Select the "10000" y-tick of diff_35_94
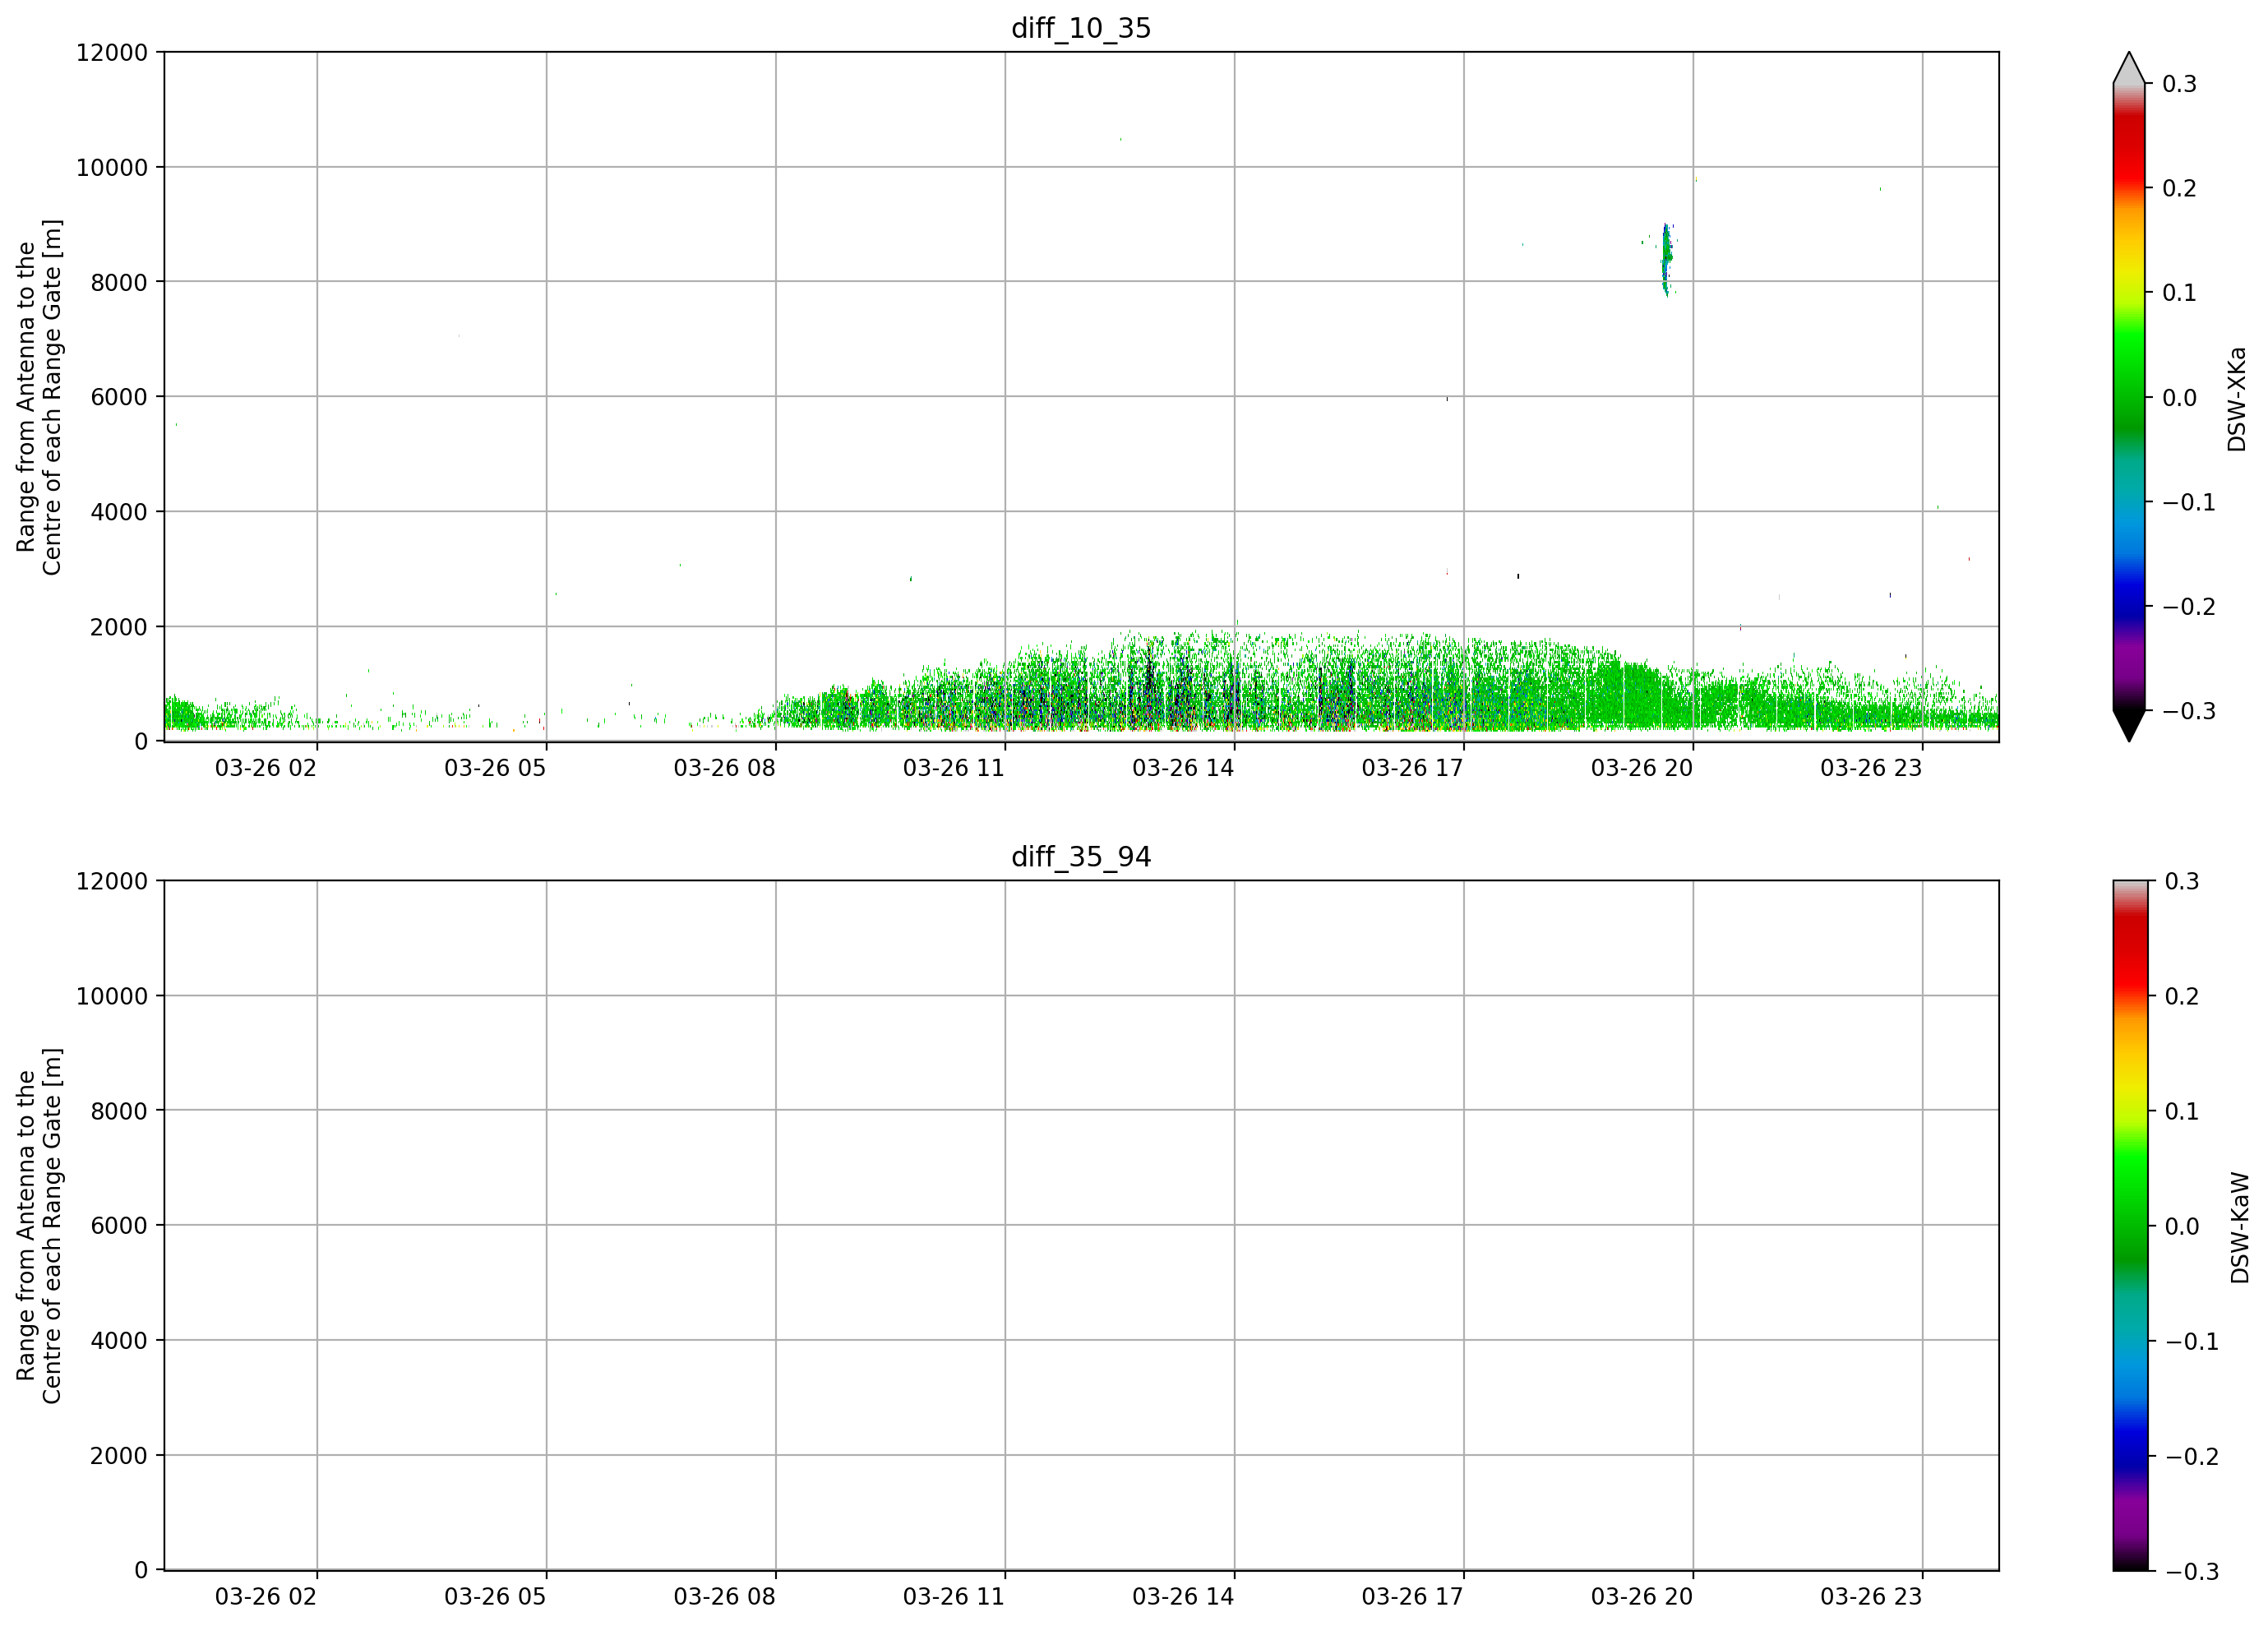The height and width of the screenshot is (1626, 2268). (112, 996)
